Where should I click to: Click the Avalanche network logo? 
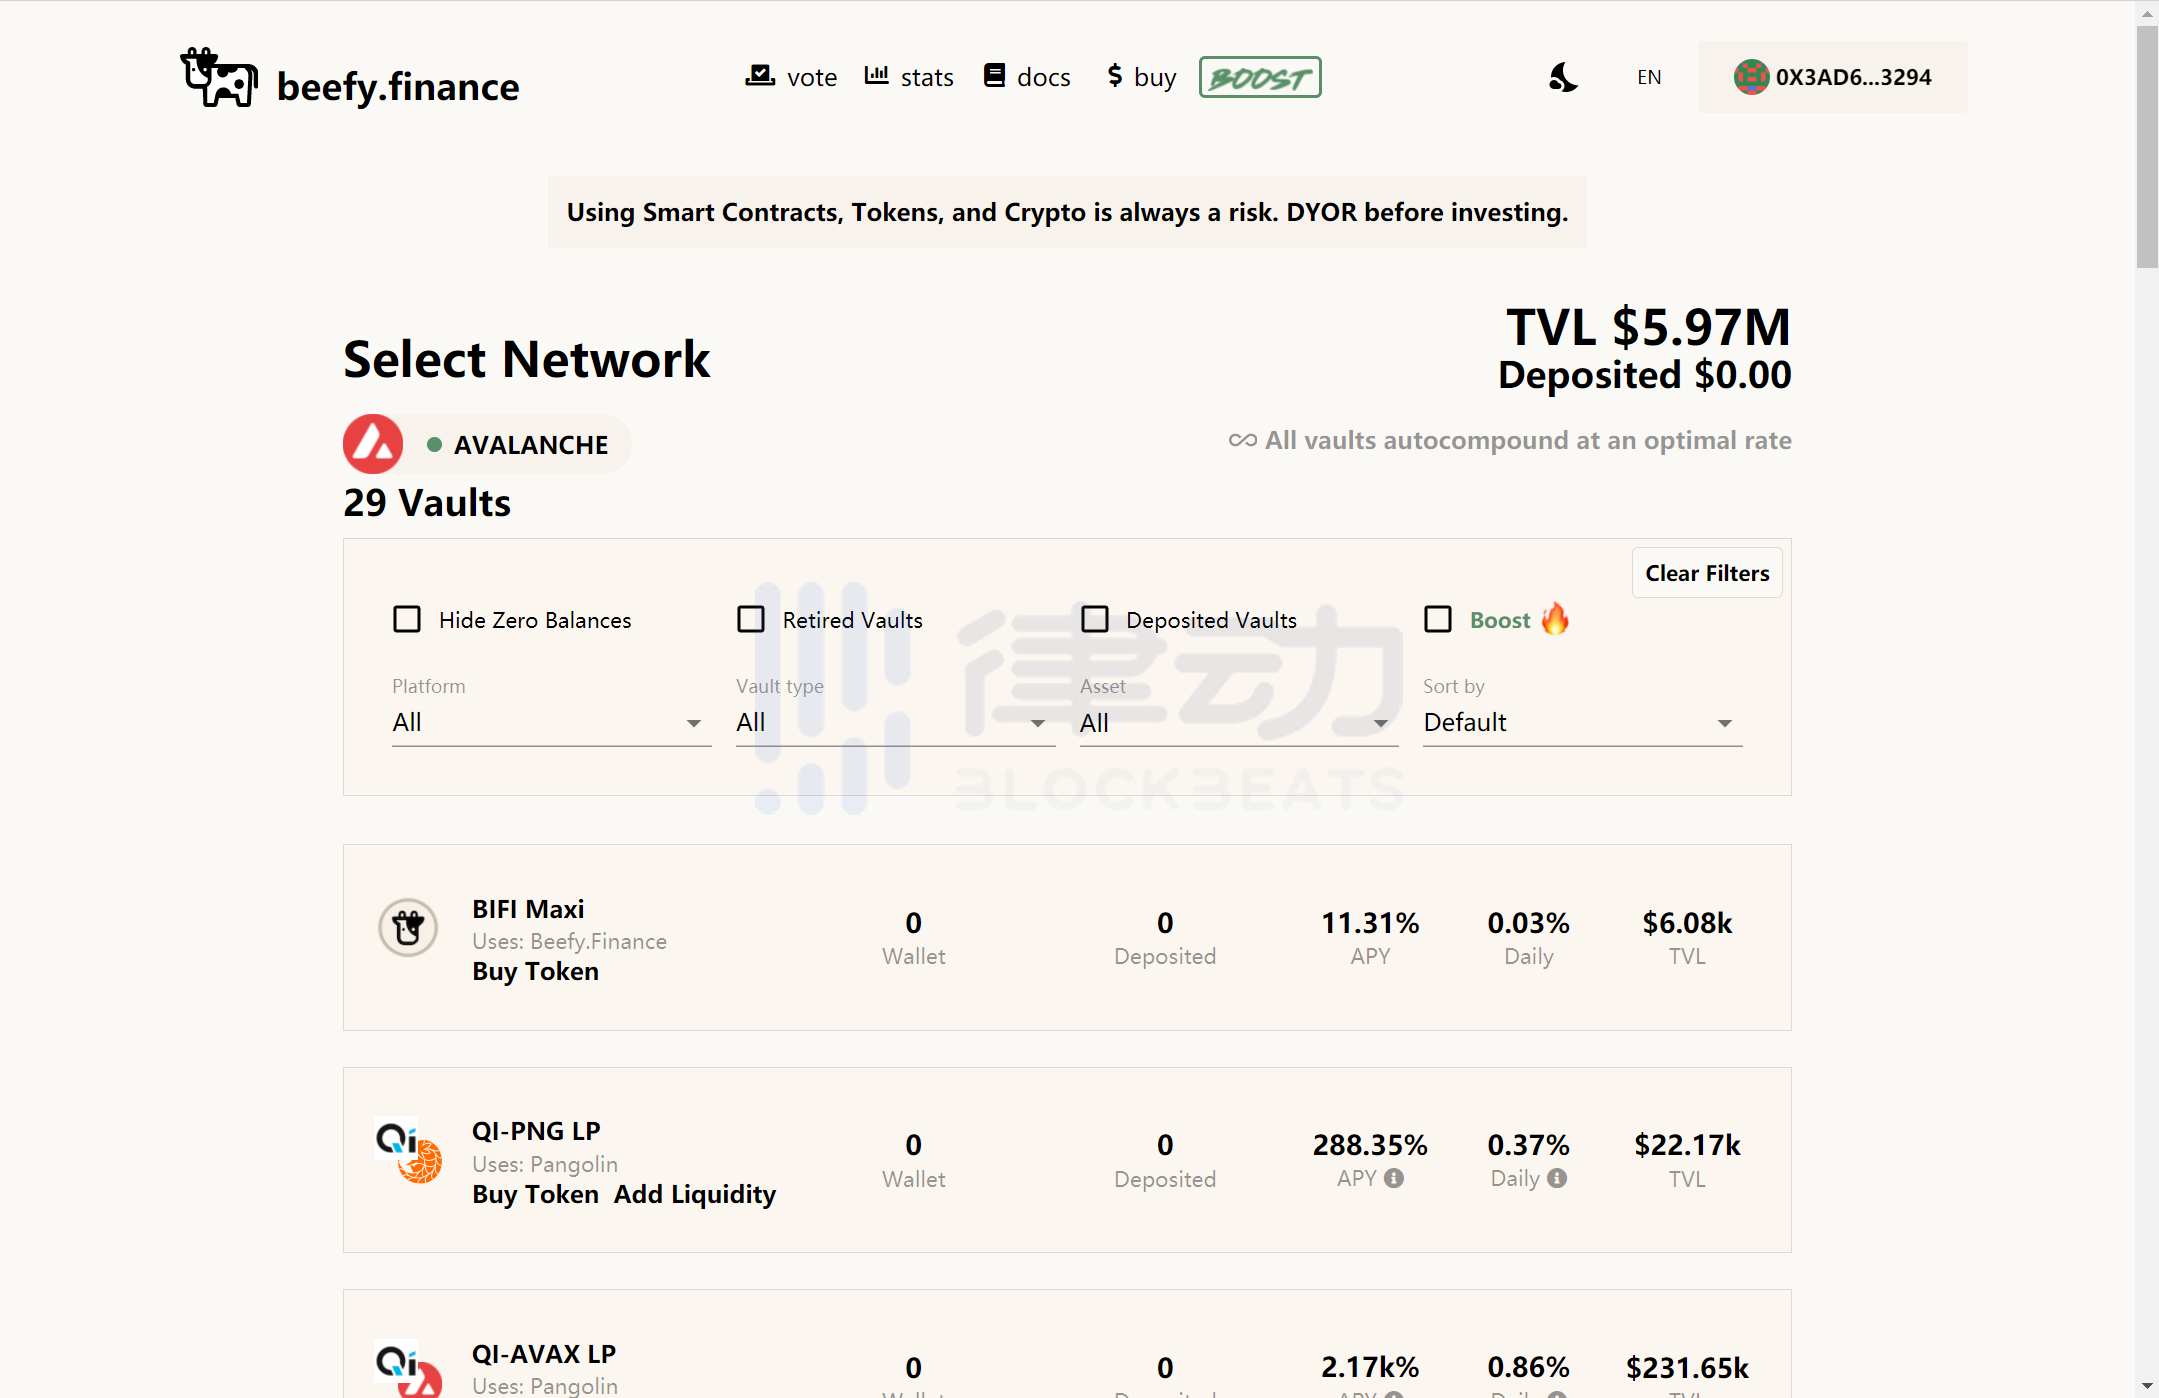(x=373, y=444)
